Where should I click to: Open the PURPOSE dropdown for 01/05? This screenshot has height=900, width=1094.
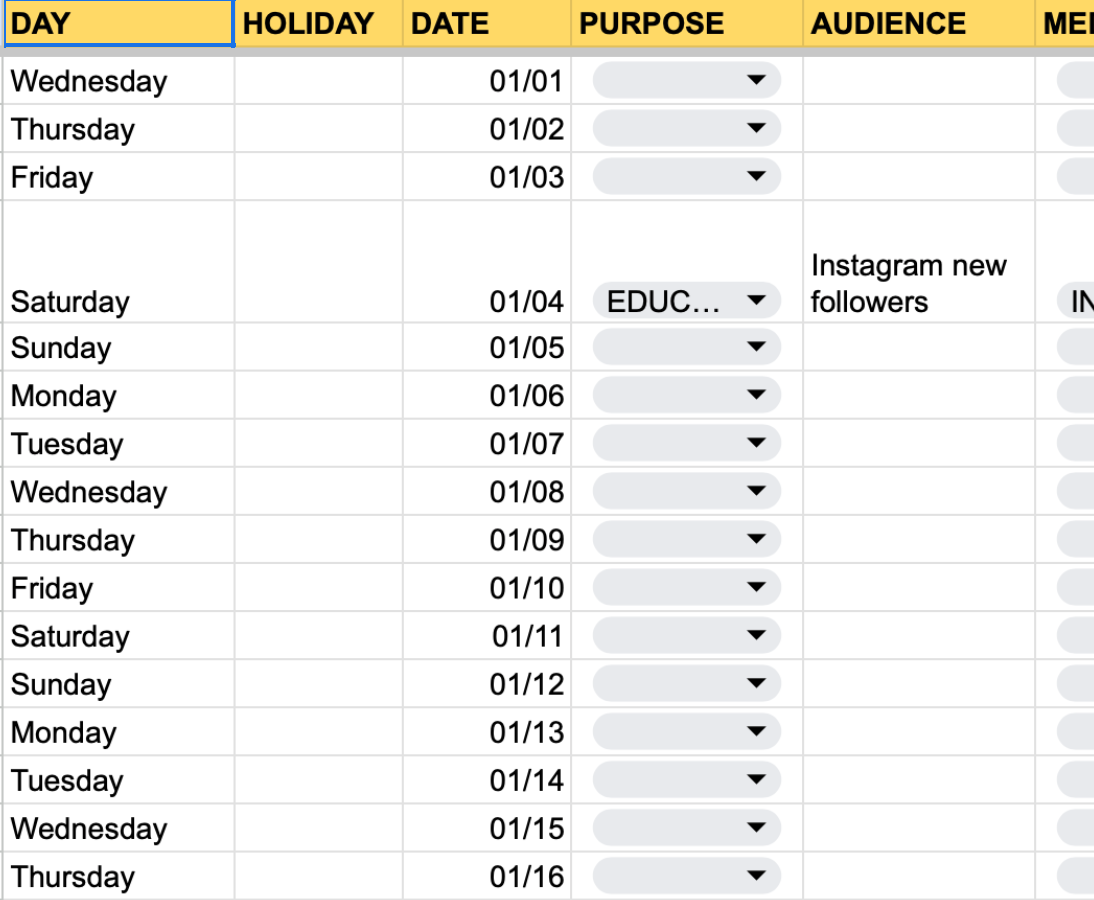point(687,347)
